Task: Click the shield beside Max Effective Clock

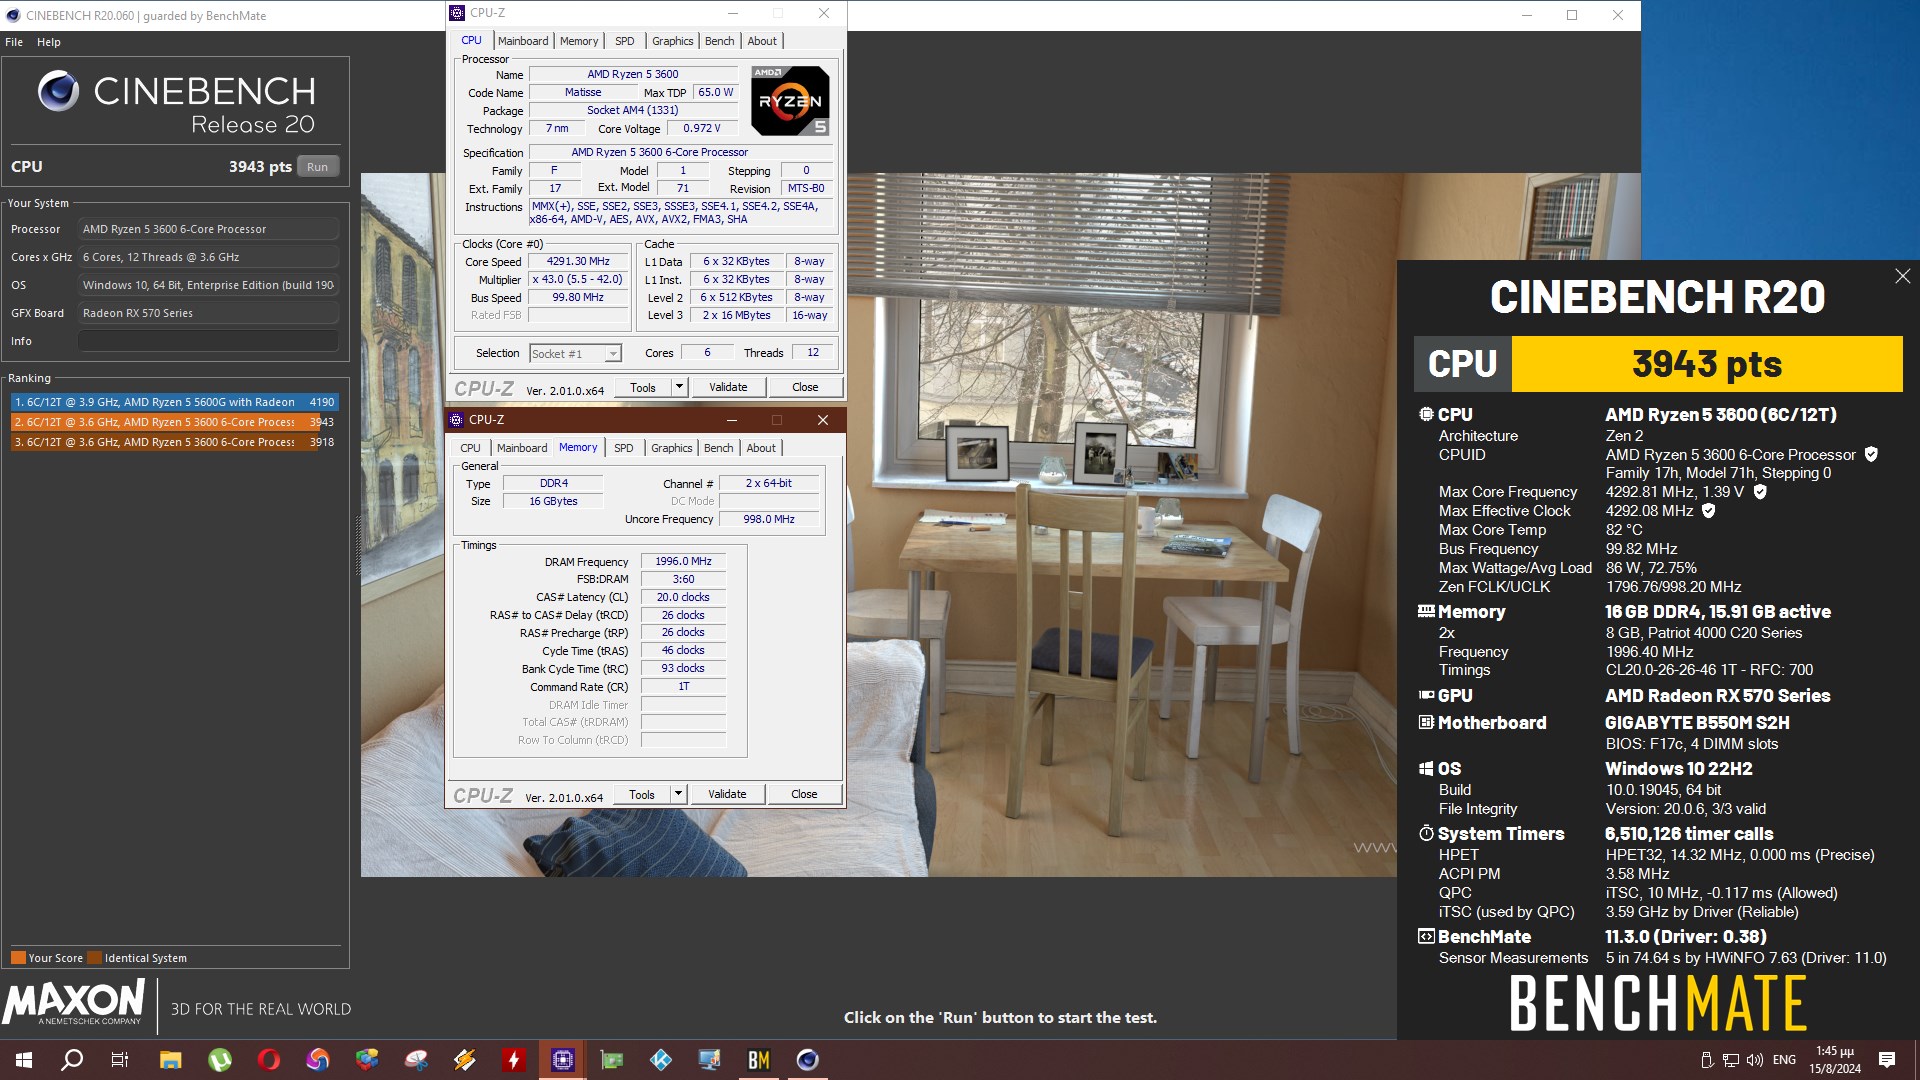Action: (x=1708, y=510)
